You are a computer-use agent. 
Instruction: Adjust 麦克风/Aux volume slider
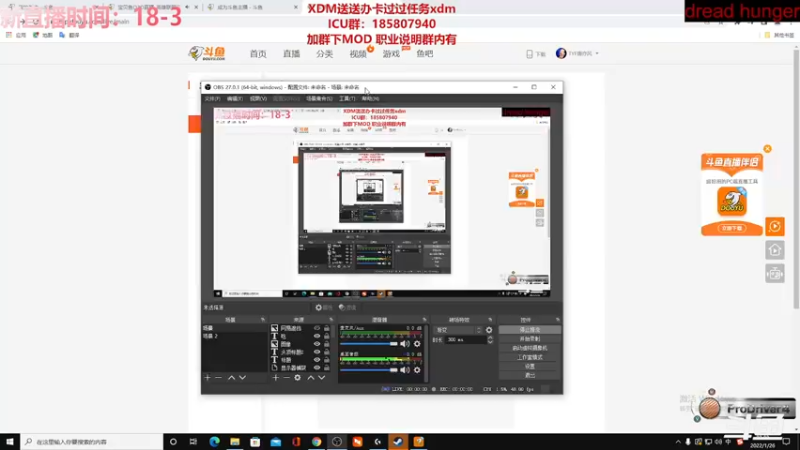point(369,344)
